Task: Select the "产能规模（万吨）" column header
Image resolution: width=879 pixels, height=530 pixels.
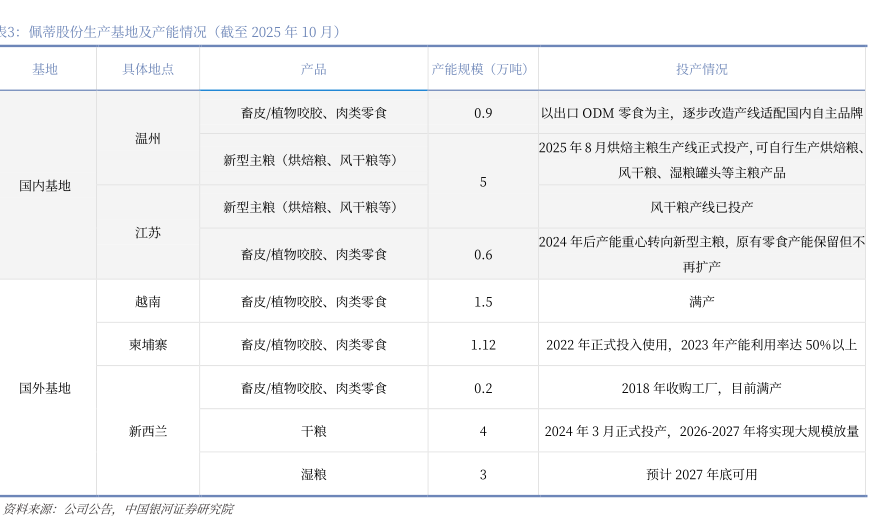Action: [482, 69]
